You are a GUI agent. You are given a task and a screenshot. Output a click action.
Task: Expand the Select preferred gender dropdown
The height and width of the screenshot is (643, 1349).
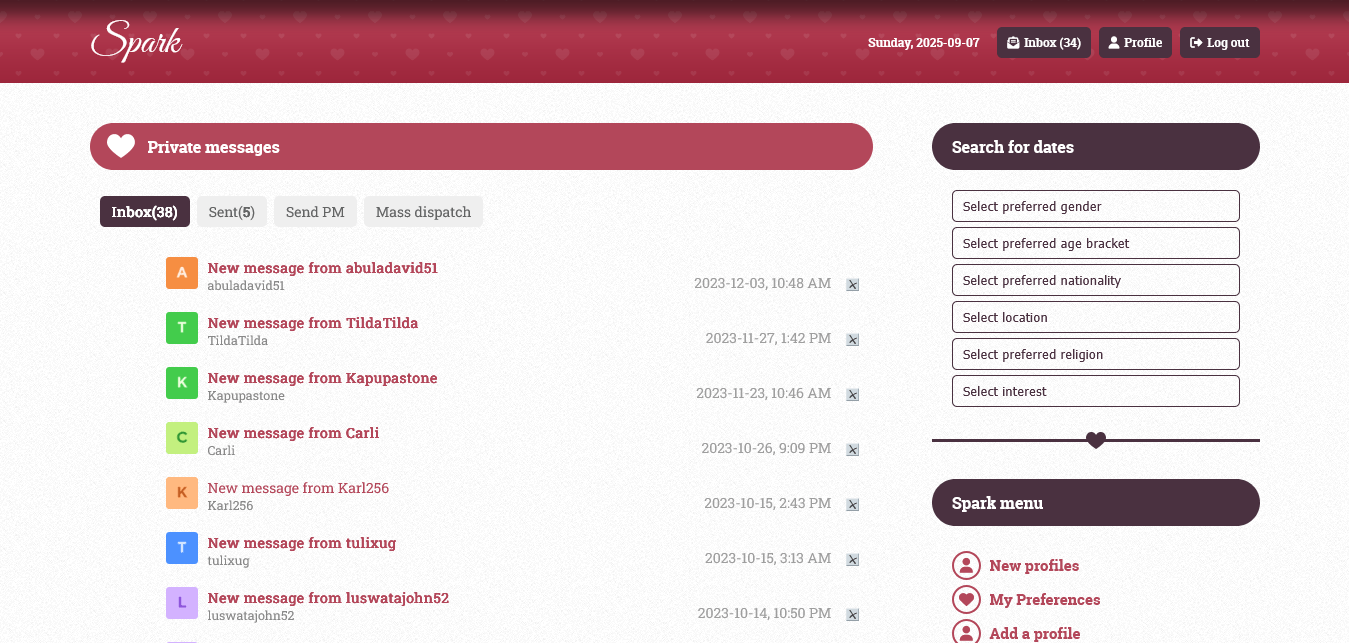pyautogui.click(x=1095, y=206)
